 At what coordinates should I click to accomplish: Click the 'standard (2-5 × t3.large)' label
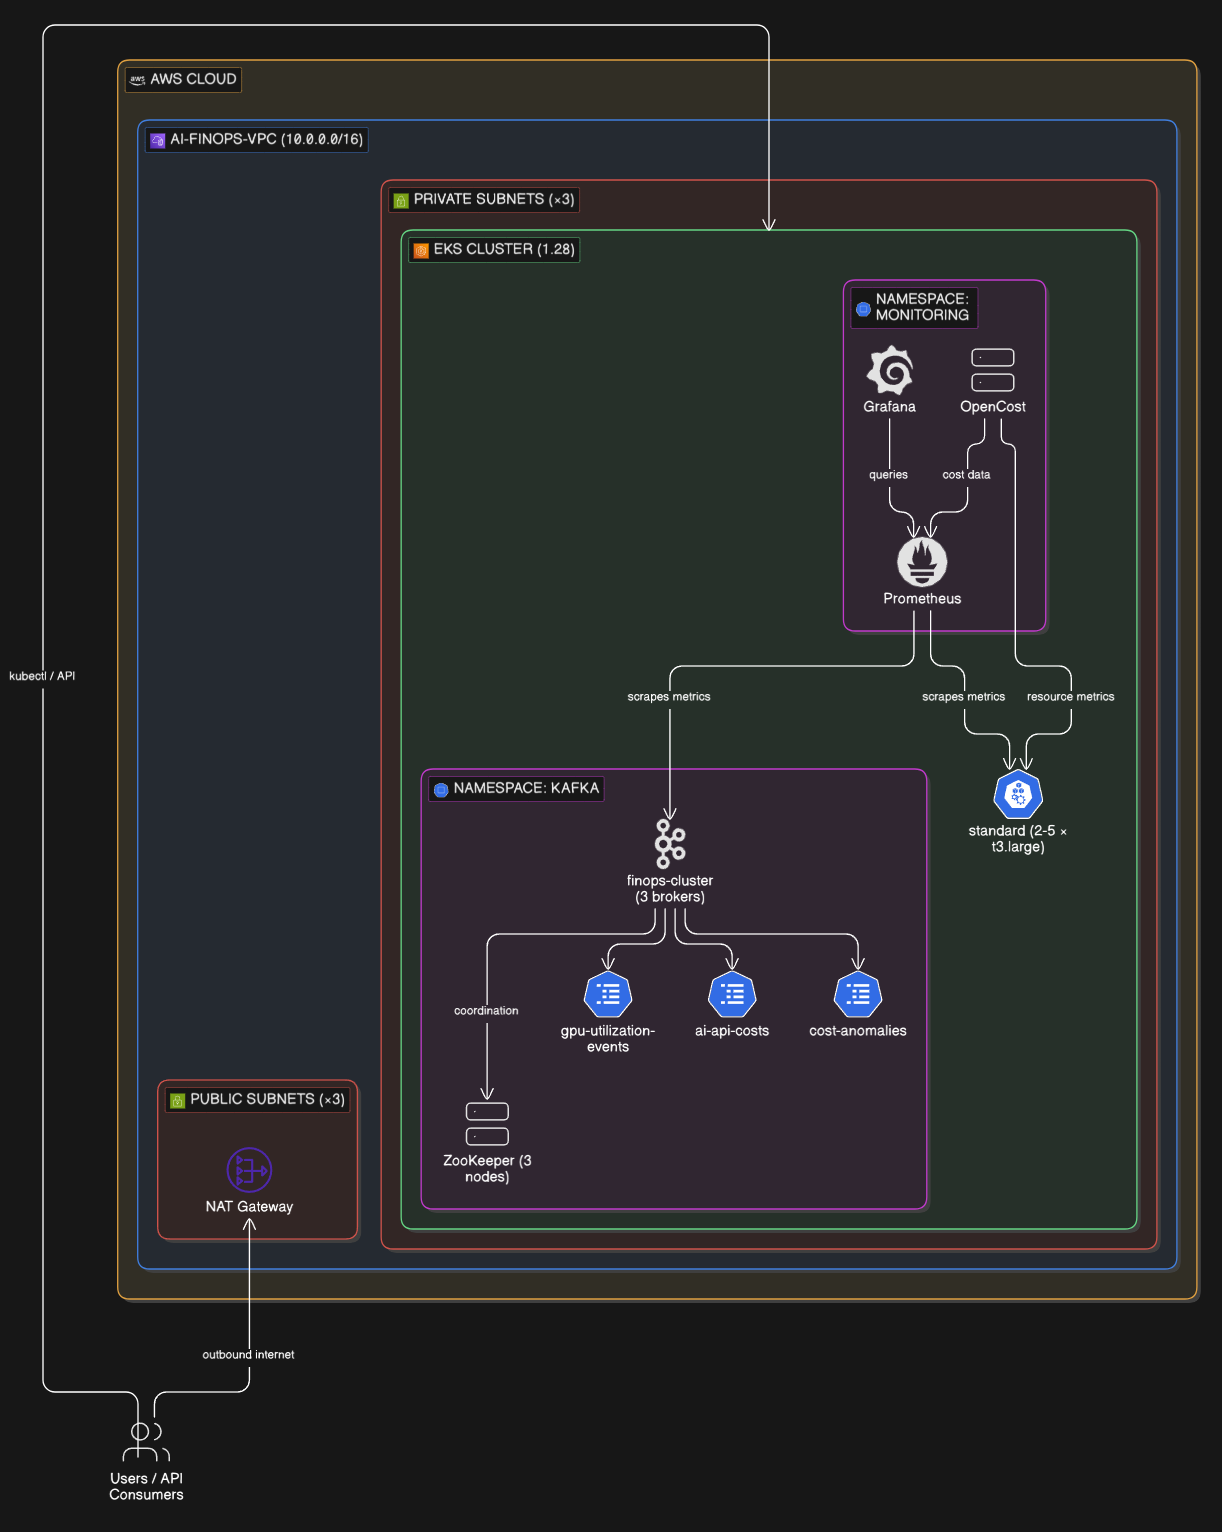tap(1018, 839)
